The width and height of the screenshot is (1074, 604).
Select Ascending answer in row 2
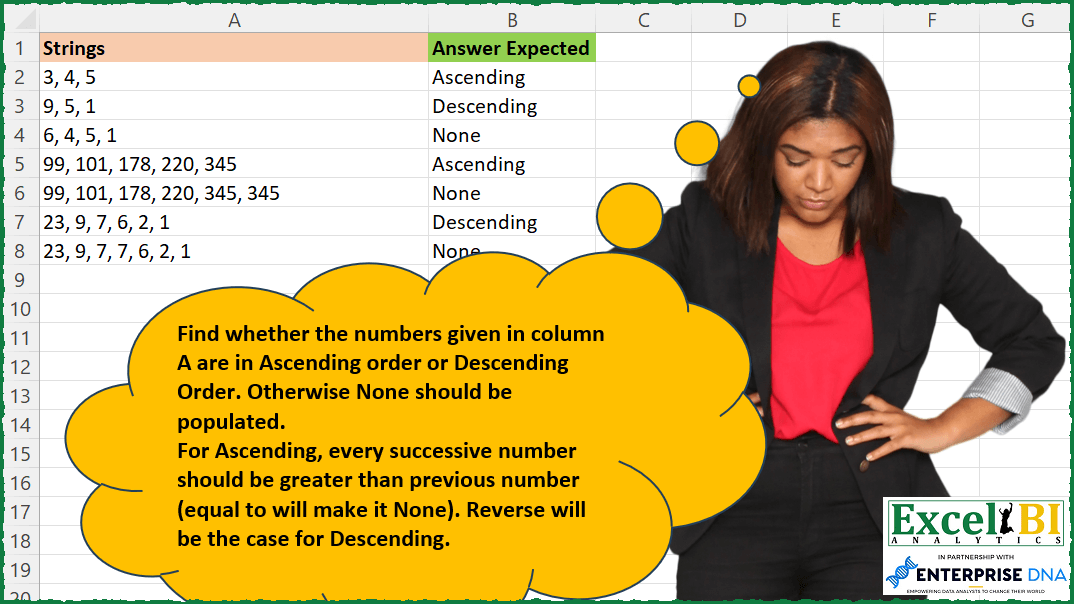point(512,77)
